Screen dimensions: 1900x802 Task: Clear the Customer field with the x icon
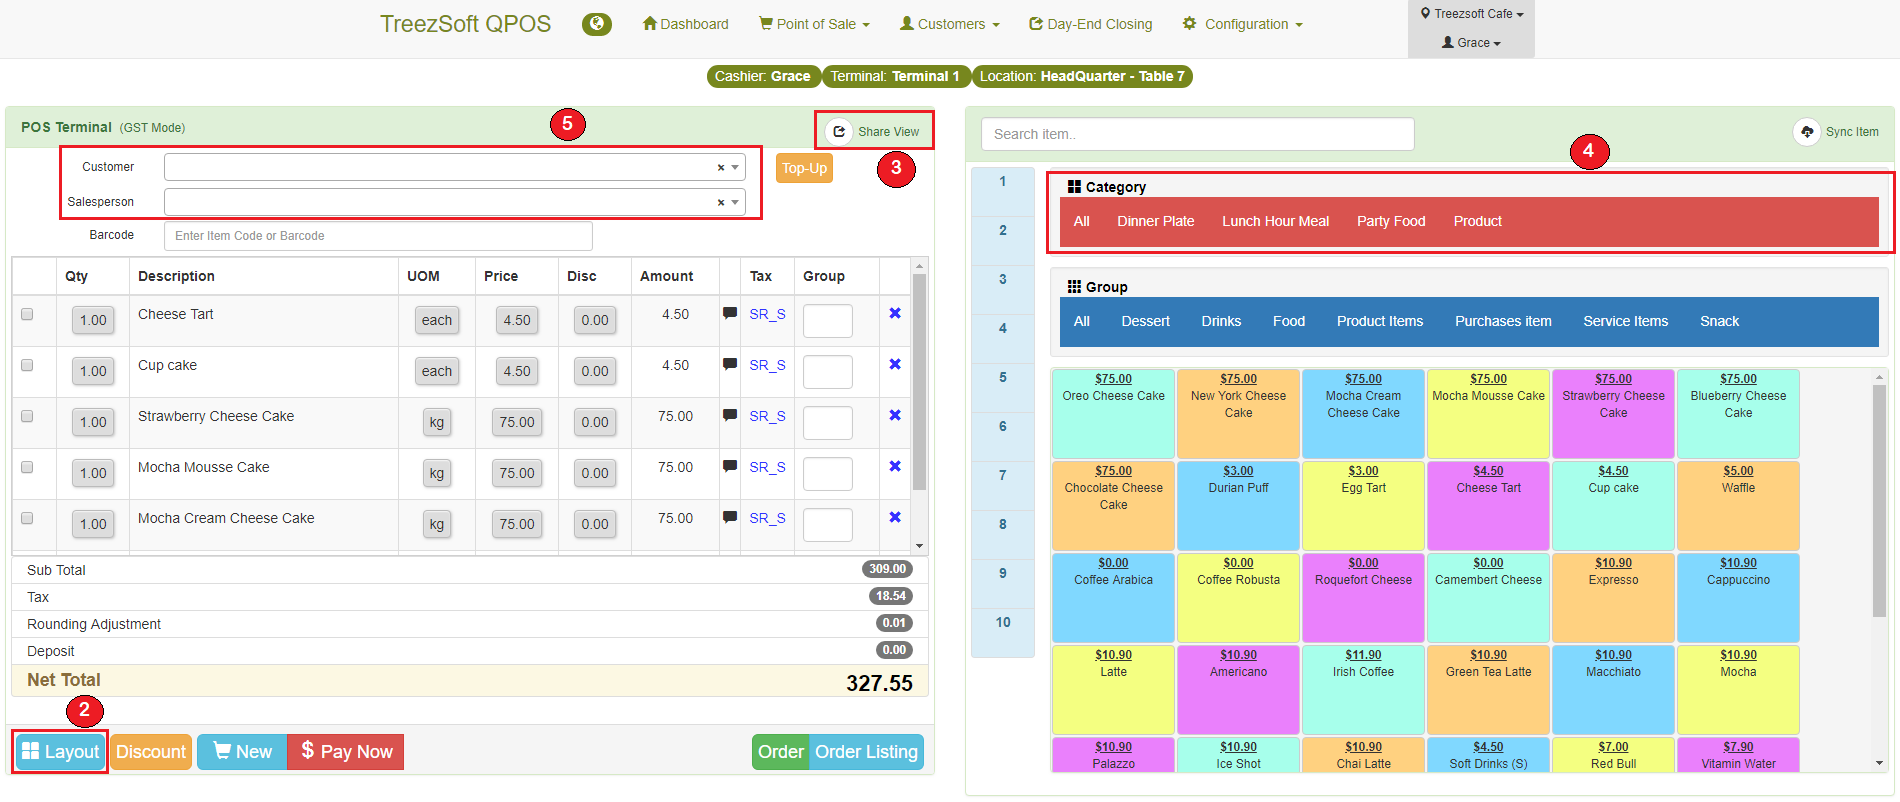tap(720, 168)
